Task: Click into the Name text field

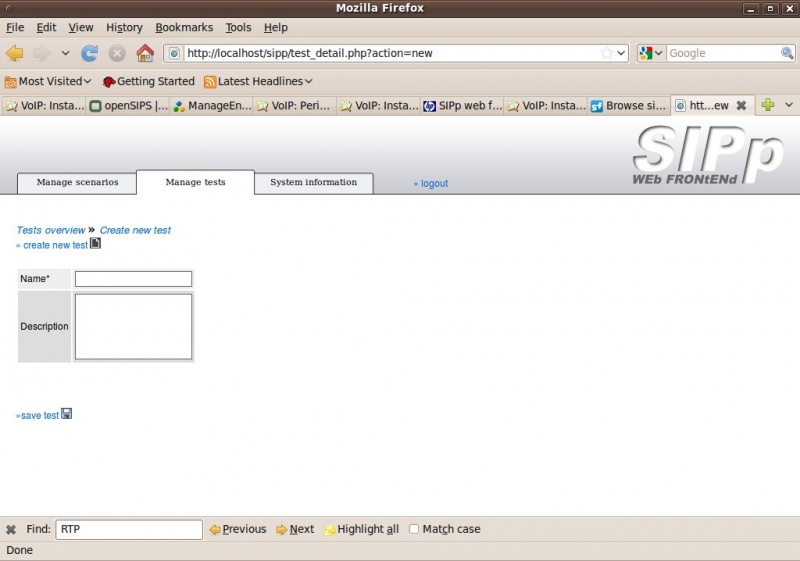Action: point(133,279)
